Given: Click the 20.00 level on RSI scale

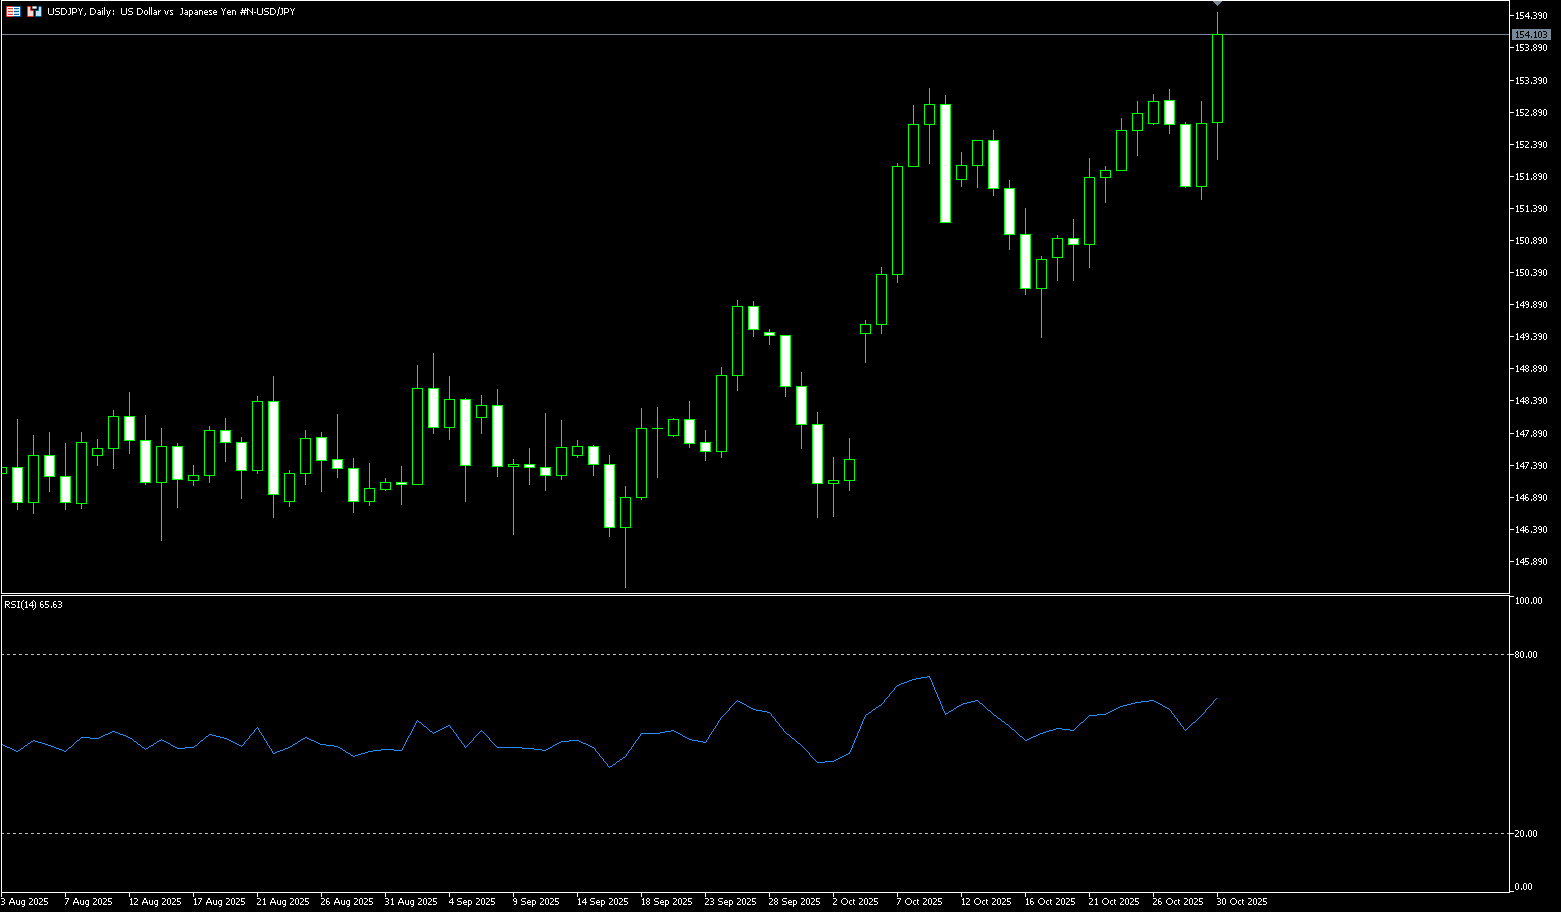Looking at the screenshot, I should click(x=1527, y=833).
